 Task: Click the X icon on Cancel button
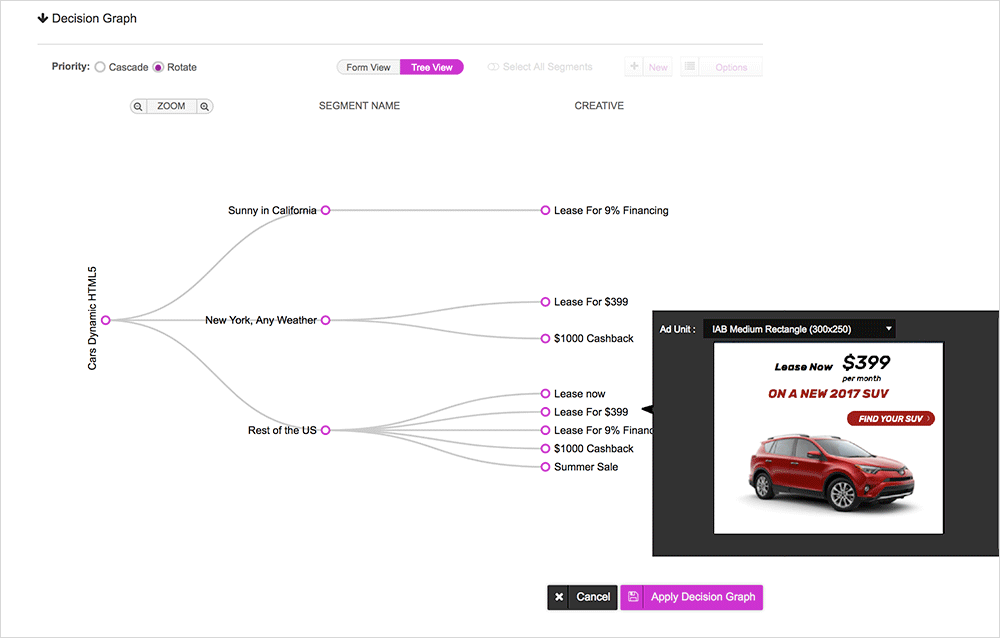click(559, 597)
